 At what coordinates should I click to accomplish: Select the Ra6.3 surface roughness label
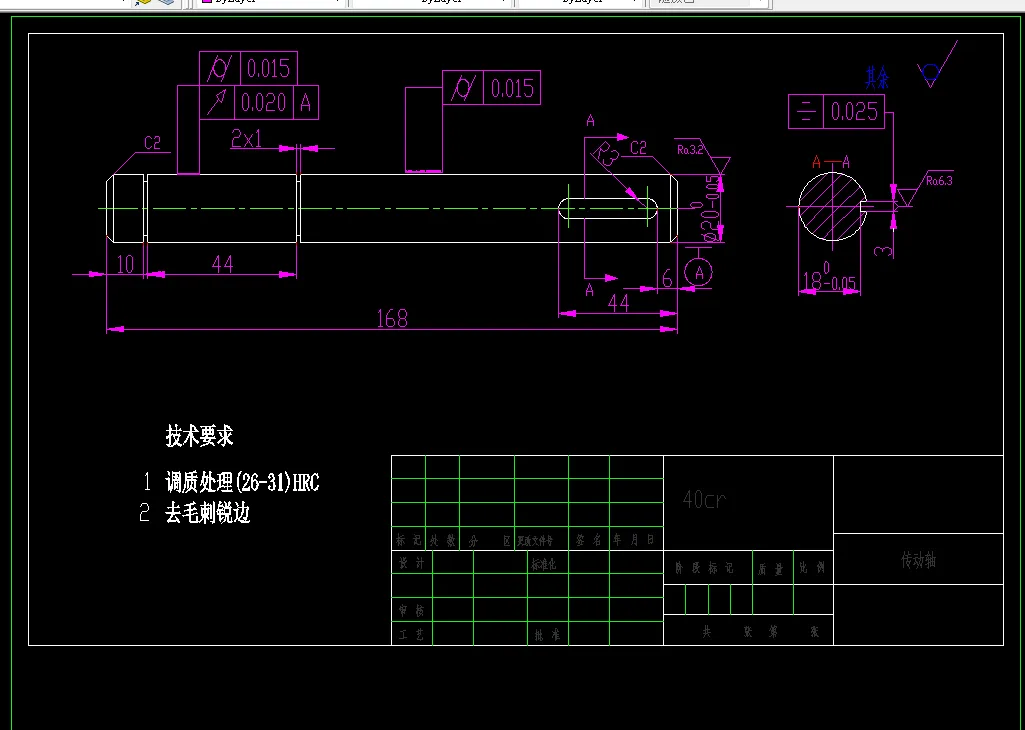pos(939,181)
